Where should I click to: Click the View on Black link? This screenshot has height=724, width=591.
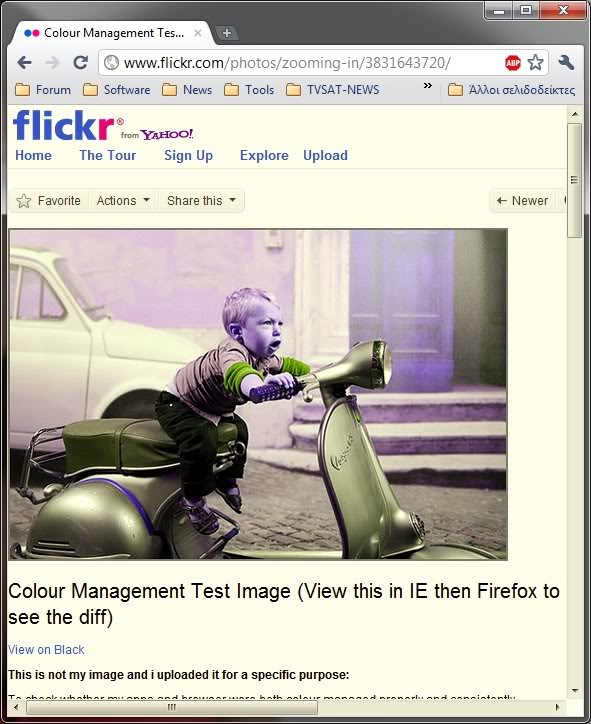coord(46,650)
